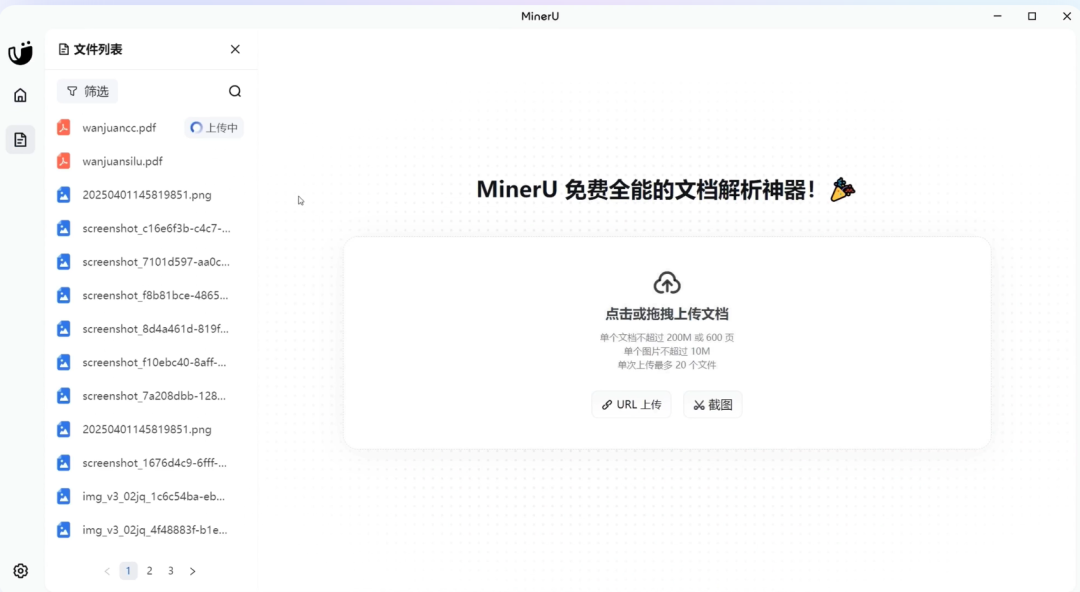Image resolution: width=1080 pixels, height=592 pixels.
Task: Open img_v3_02jq_1c6c54ba file
Action: 154,496
